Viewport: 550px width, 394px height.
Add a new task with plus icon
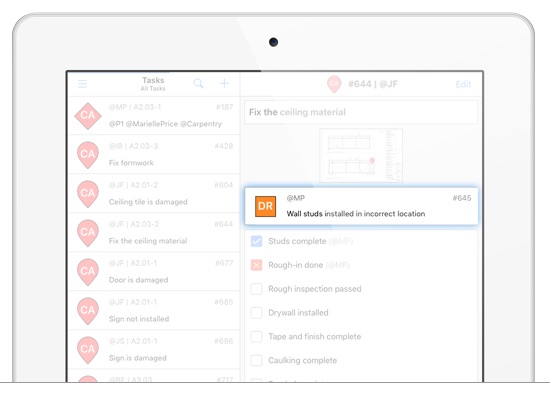click(x=224, y=83)
